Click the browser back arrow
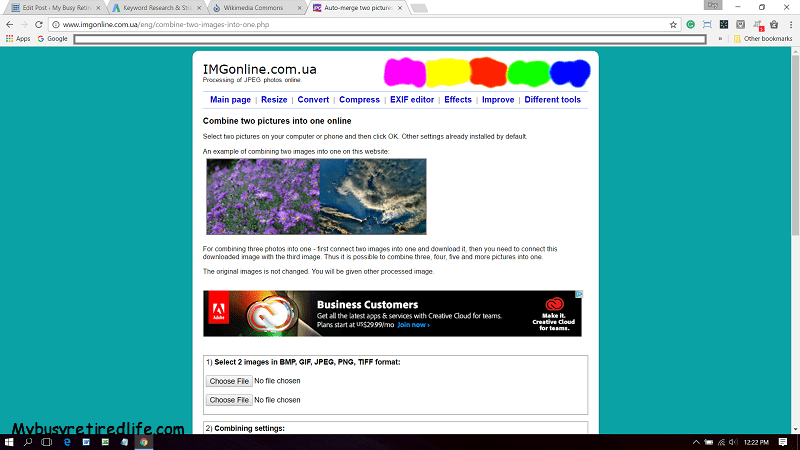This screenshot has width=800, height=450. click(x=10, y=24)
